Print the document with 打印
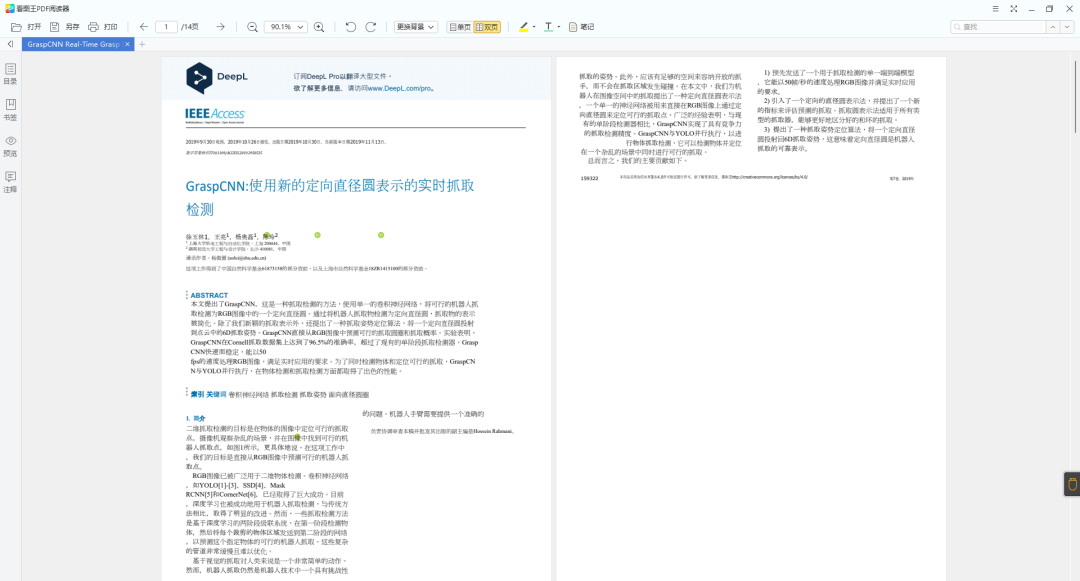The width and height of the screenshot is (1080, 581). coord(103,27)
